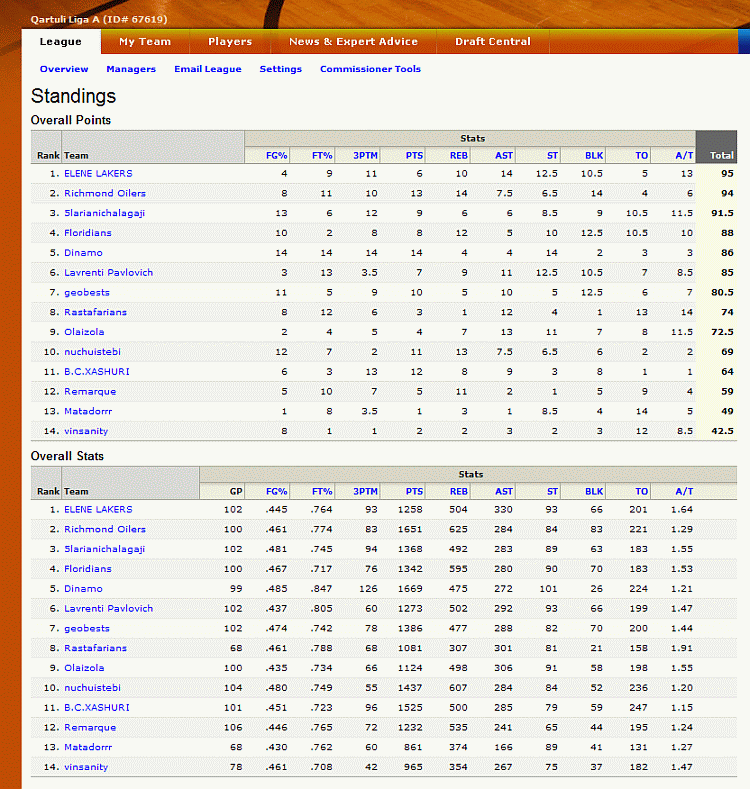Open Lavrenti Pavlovich in Overall Stats table
The width and height of the screenshot is (750, 789).
tap(108, 609)
